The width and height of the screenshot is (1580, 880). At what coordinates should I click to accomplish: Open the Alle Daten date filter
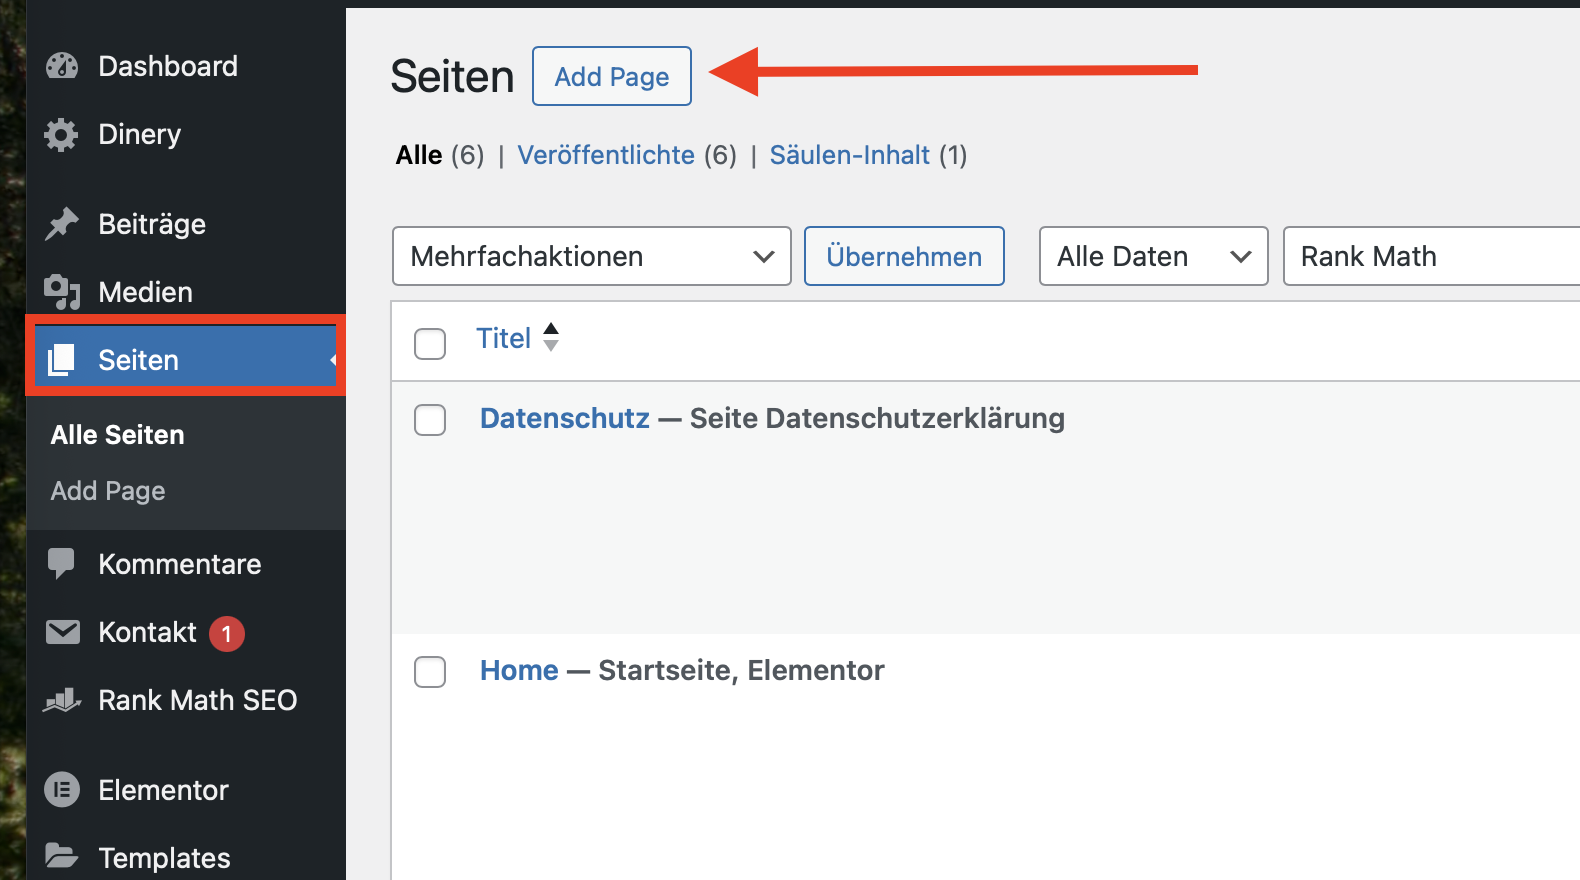click(x=1154, y=256)
